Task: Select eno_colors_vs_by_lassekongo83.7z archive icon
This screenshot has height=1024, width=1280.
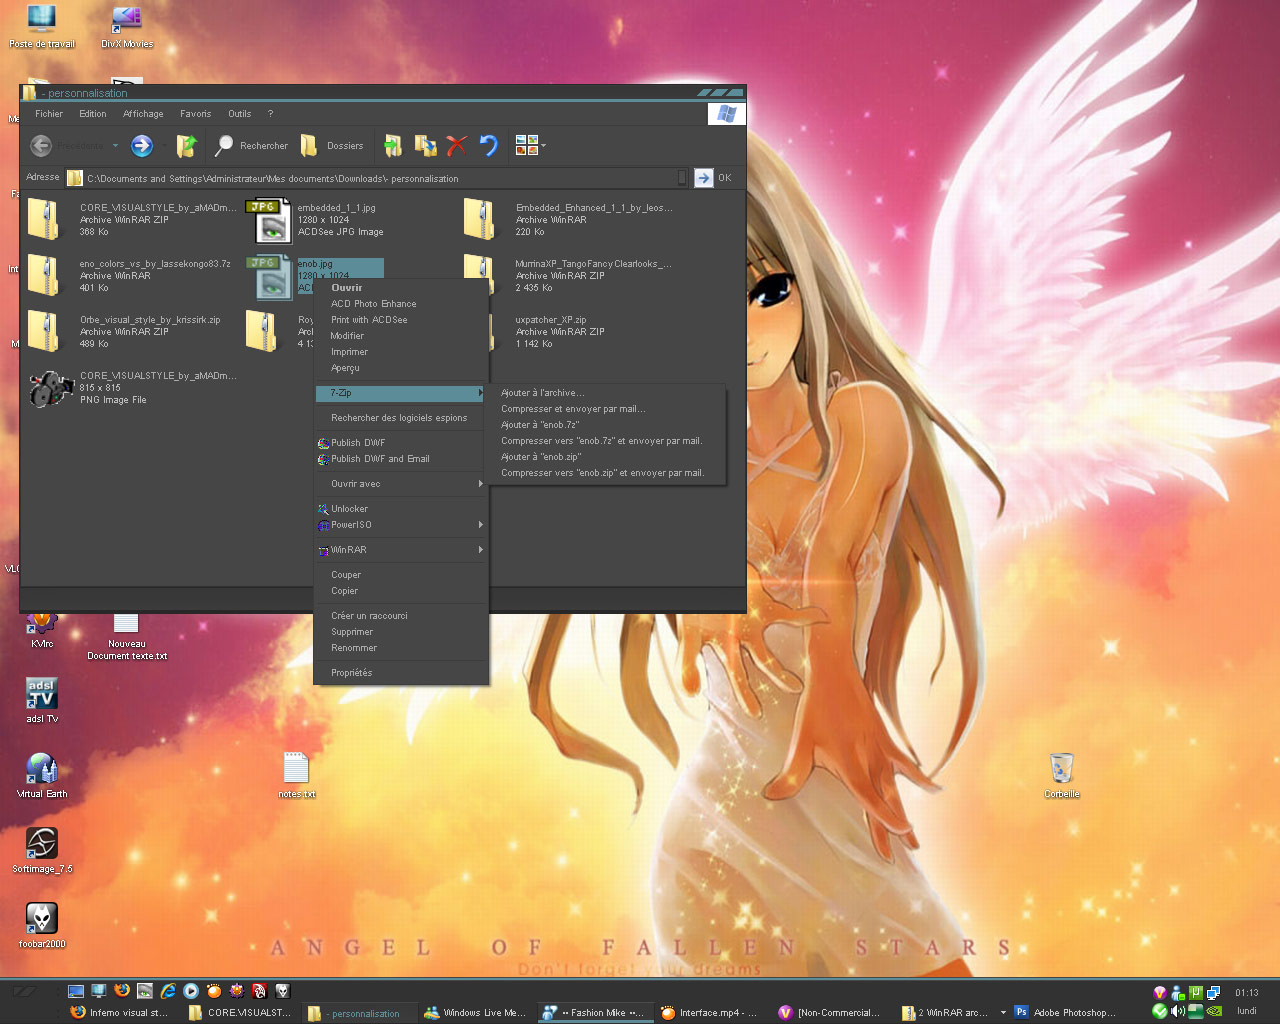Action: [44, 275]
